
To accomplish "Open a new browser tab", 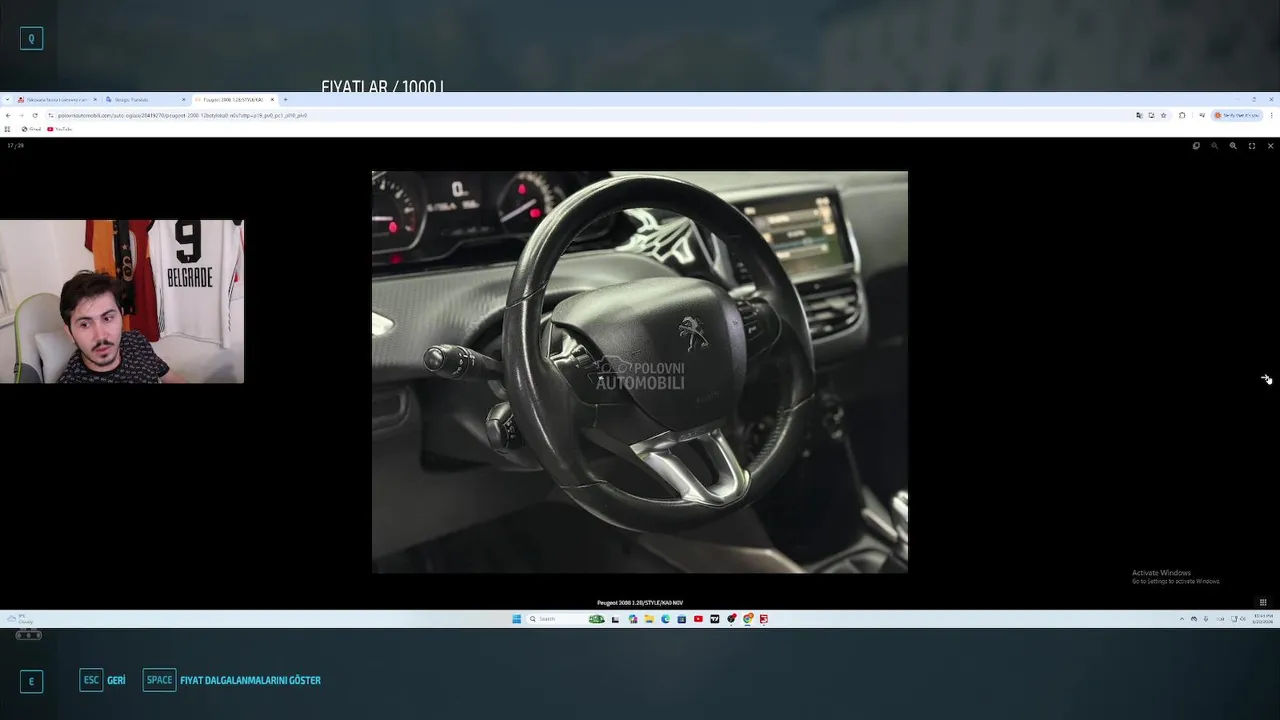I will tap(285, 99).
